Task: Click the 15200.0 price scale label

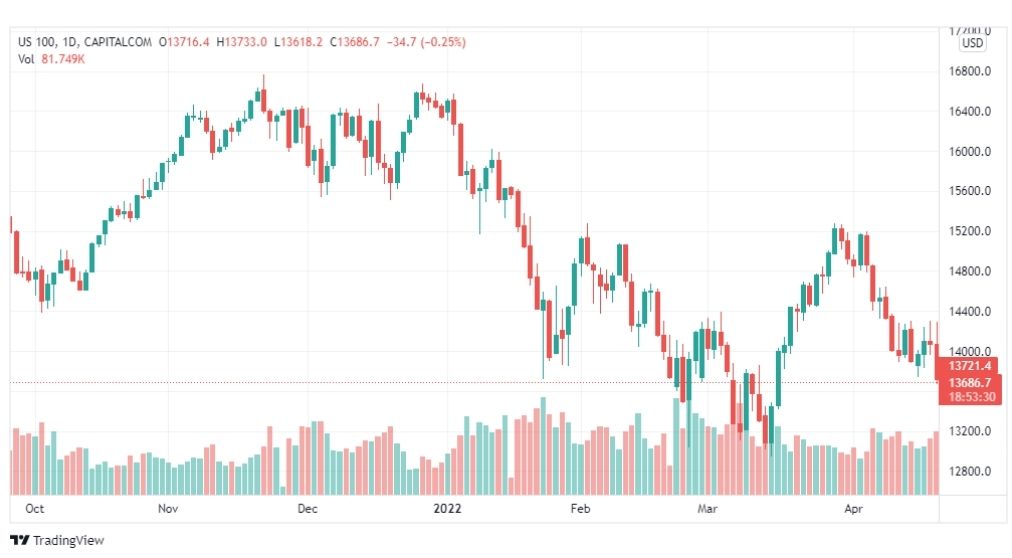Action: point(969,231)
